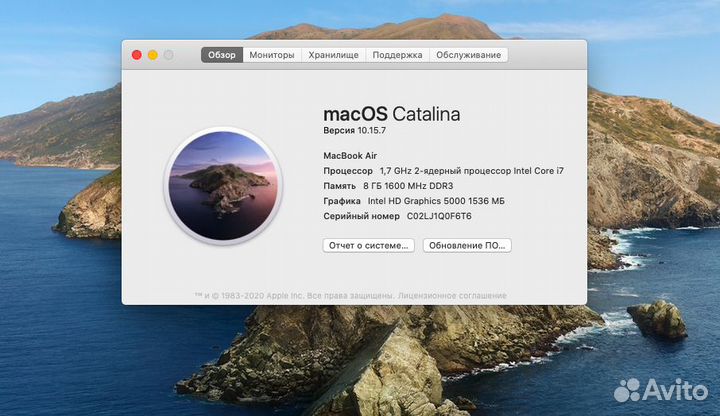This screenshot has width=720, height=416.
Task: Click the Отчет о системе button
Action: 369,246
